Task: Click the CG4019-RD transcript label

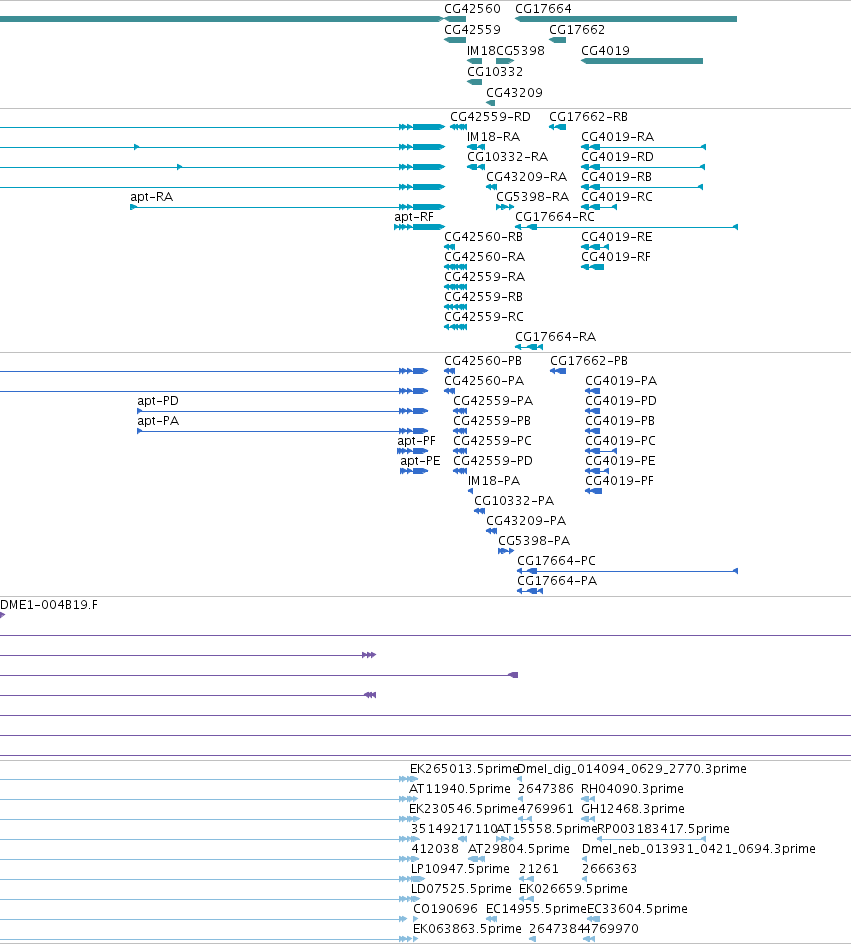Action: 617,157
